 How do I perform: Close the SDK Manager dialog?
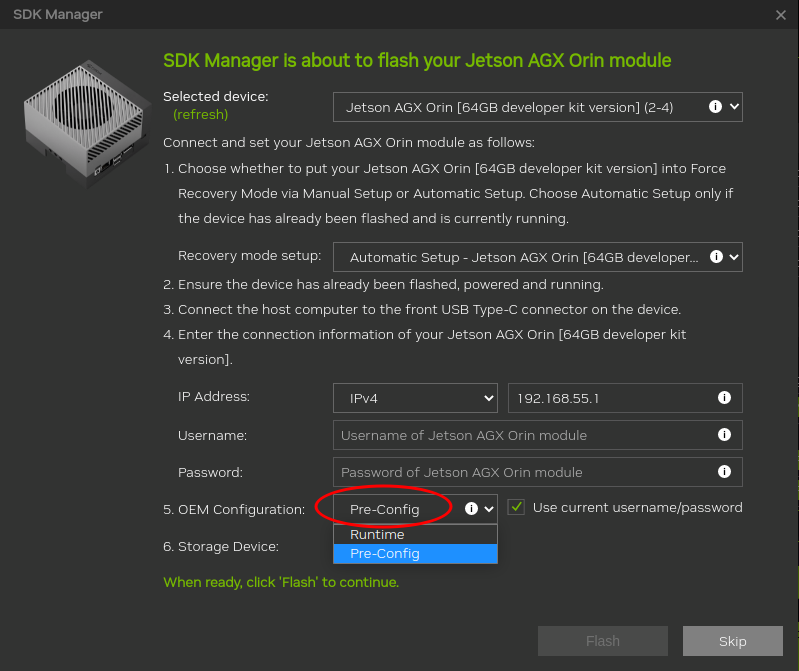tap(781, 15)
